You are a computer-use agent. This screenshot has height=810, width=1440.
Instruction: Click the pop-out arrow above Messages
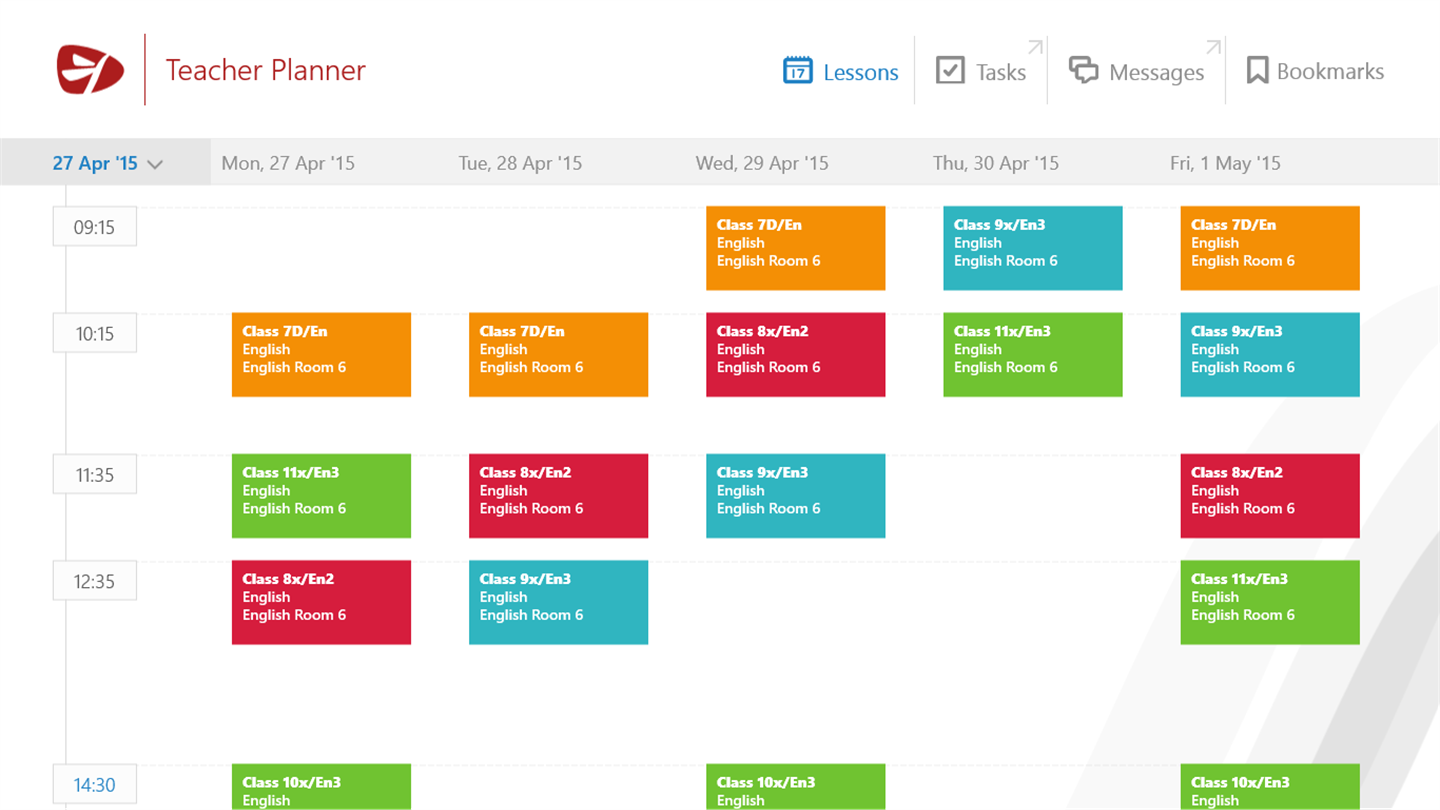click(x=1213, y=47)
